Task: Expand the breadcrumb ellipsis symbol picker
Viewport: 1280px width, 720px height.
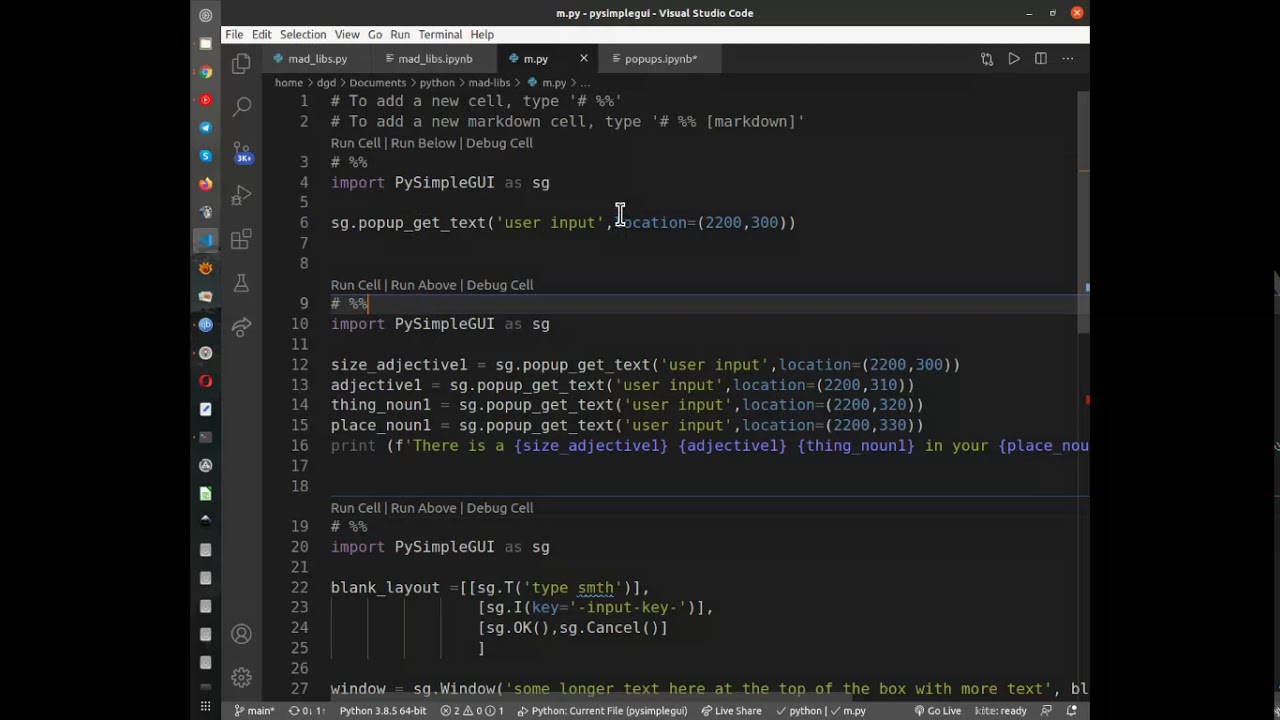Action: pyautogui.click(x=585, y=83)
